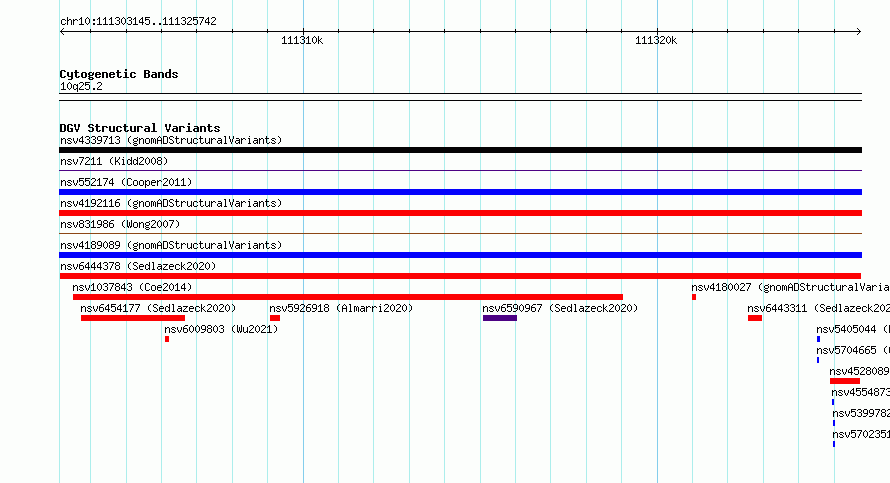Click the thin purple nsv7211 variant line
The image size is (890, 483).
tap(460, 170)
